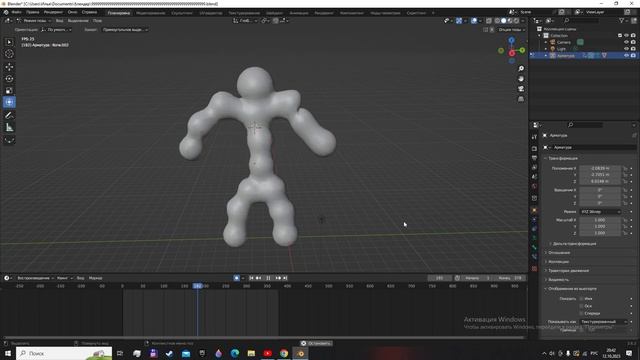
Task: Select the Annotate pencil tool
Action: (9, 116)
